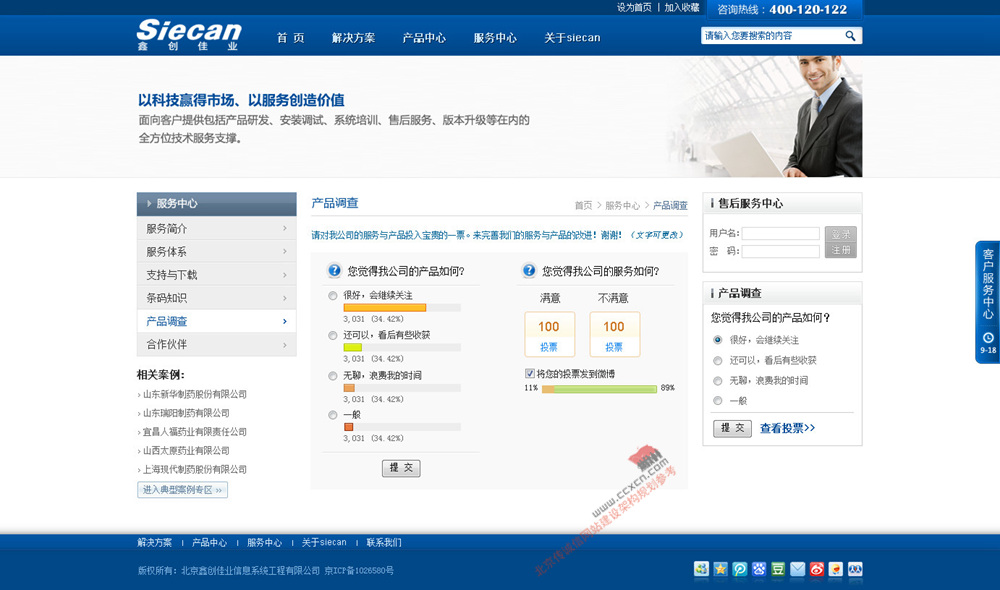Click the 用户名 username input field
This screenshot has width=1000, height=590.
click(x=780, y=233)
